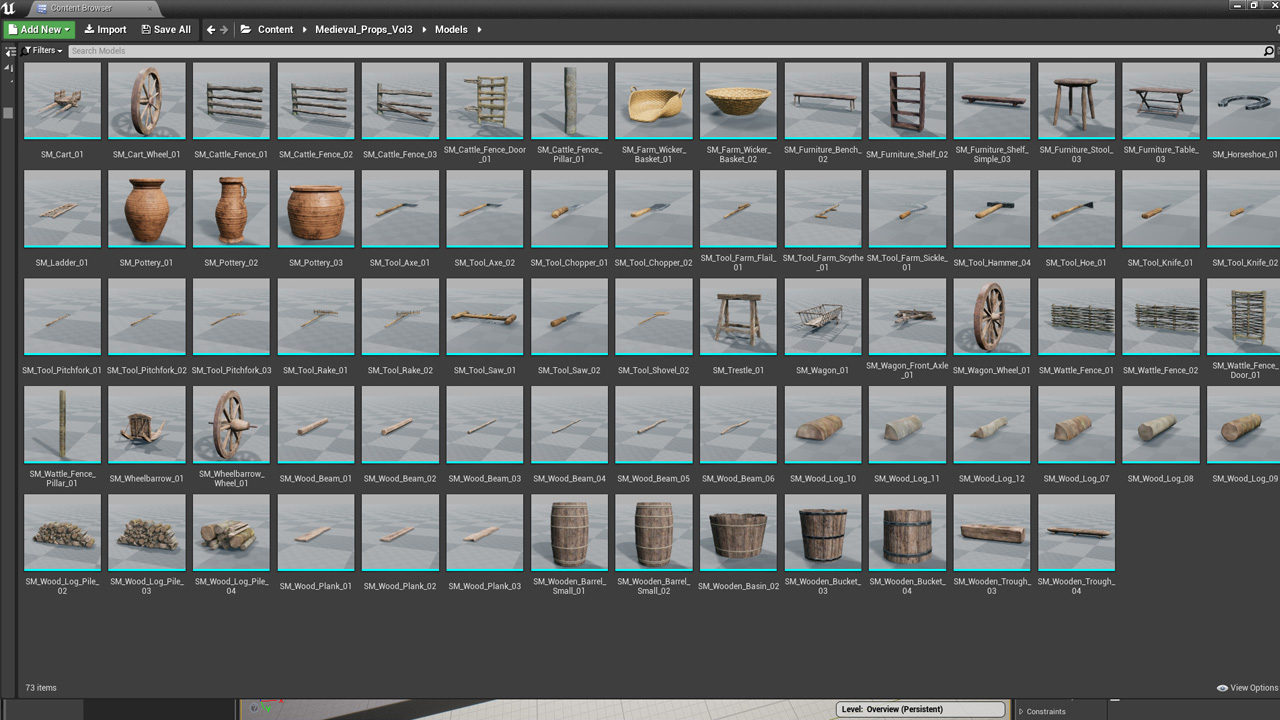Image resolution: width=1280 pixels, height=720 pixels.
Task: Click the Unreal Engine logo icon
Action: (9, 8)
